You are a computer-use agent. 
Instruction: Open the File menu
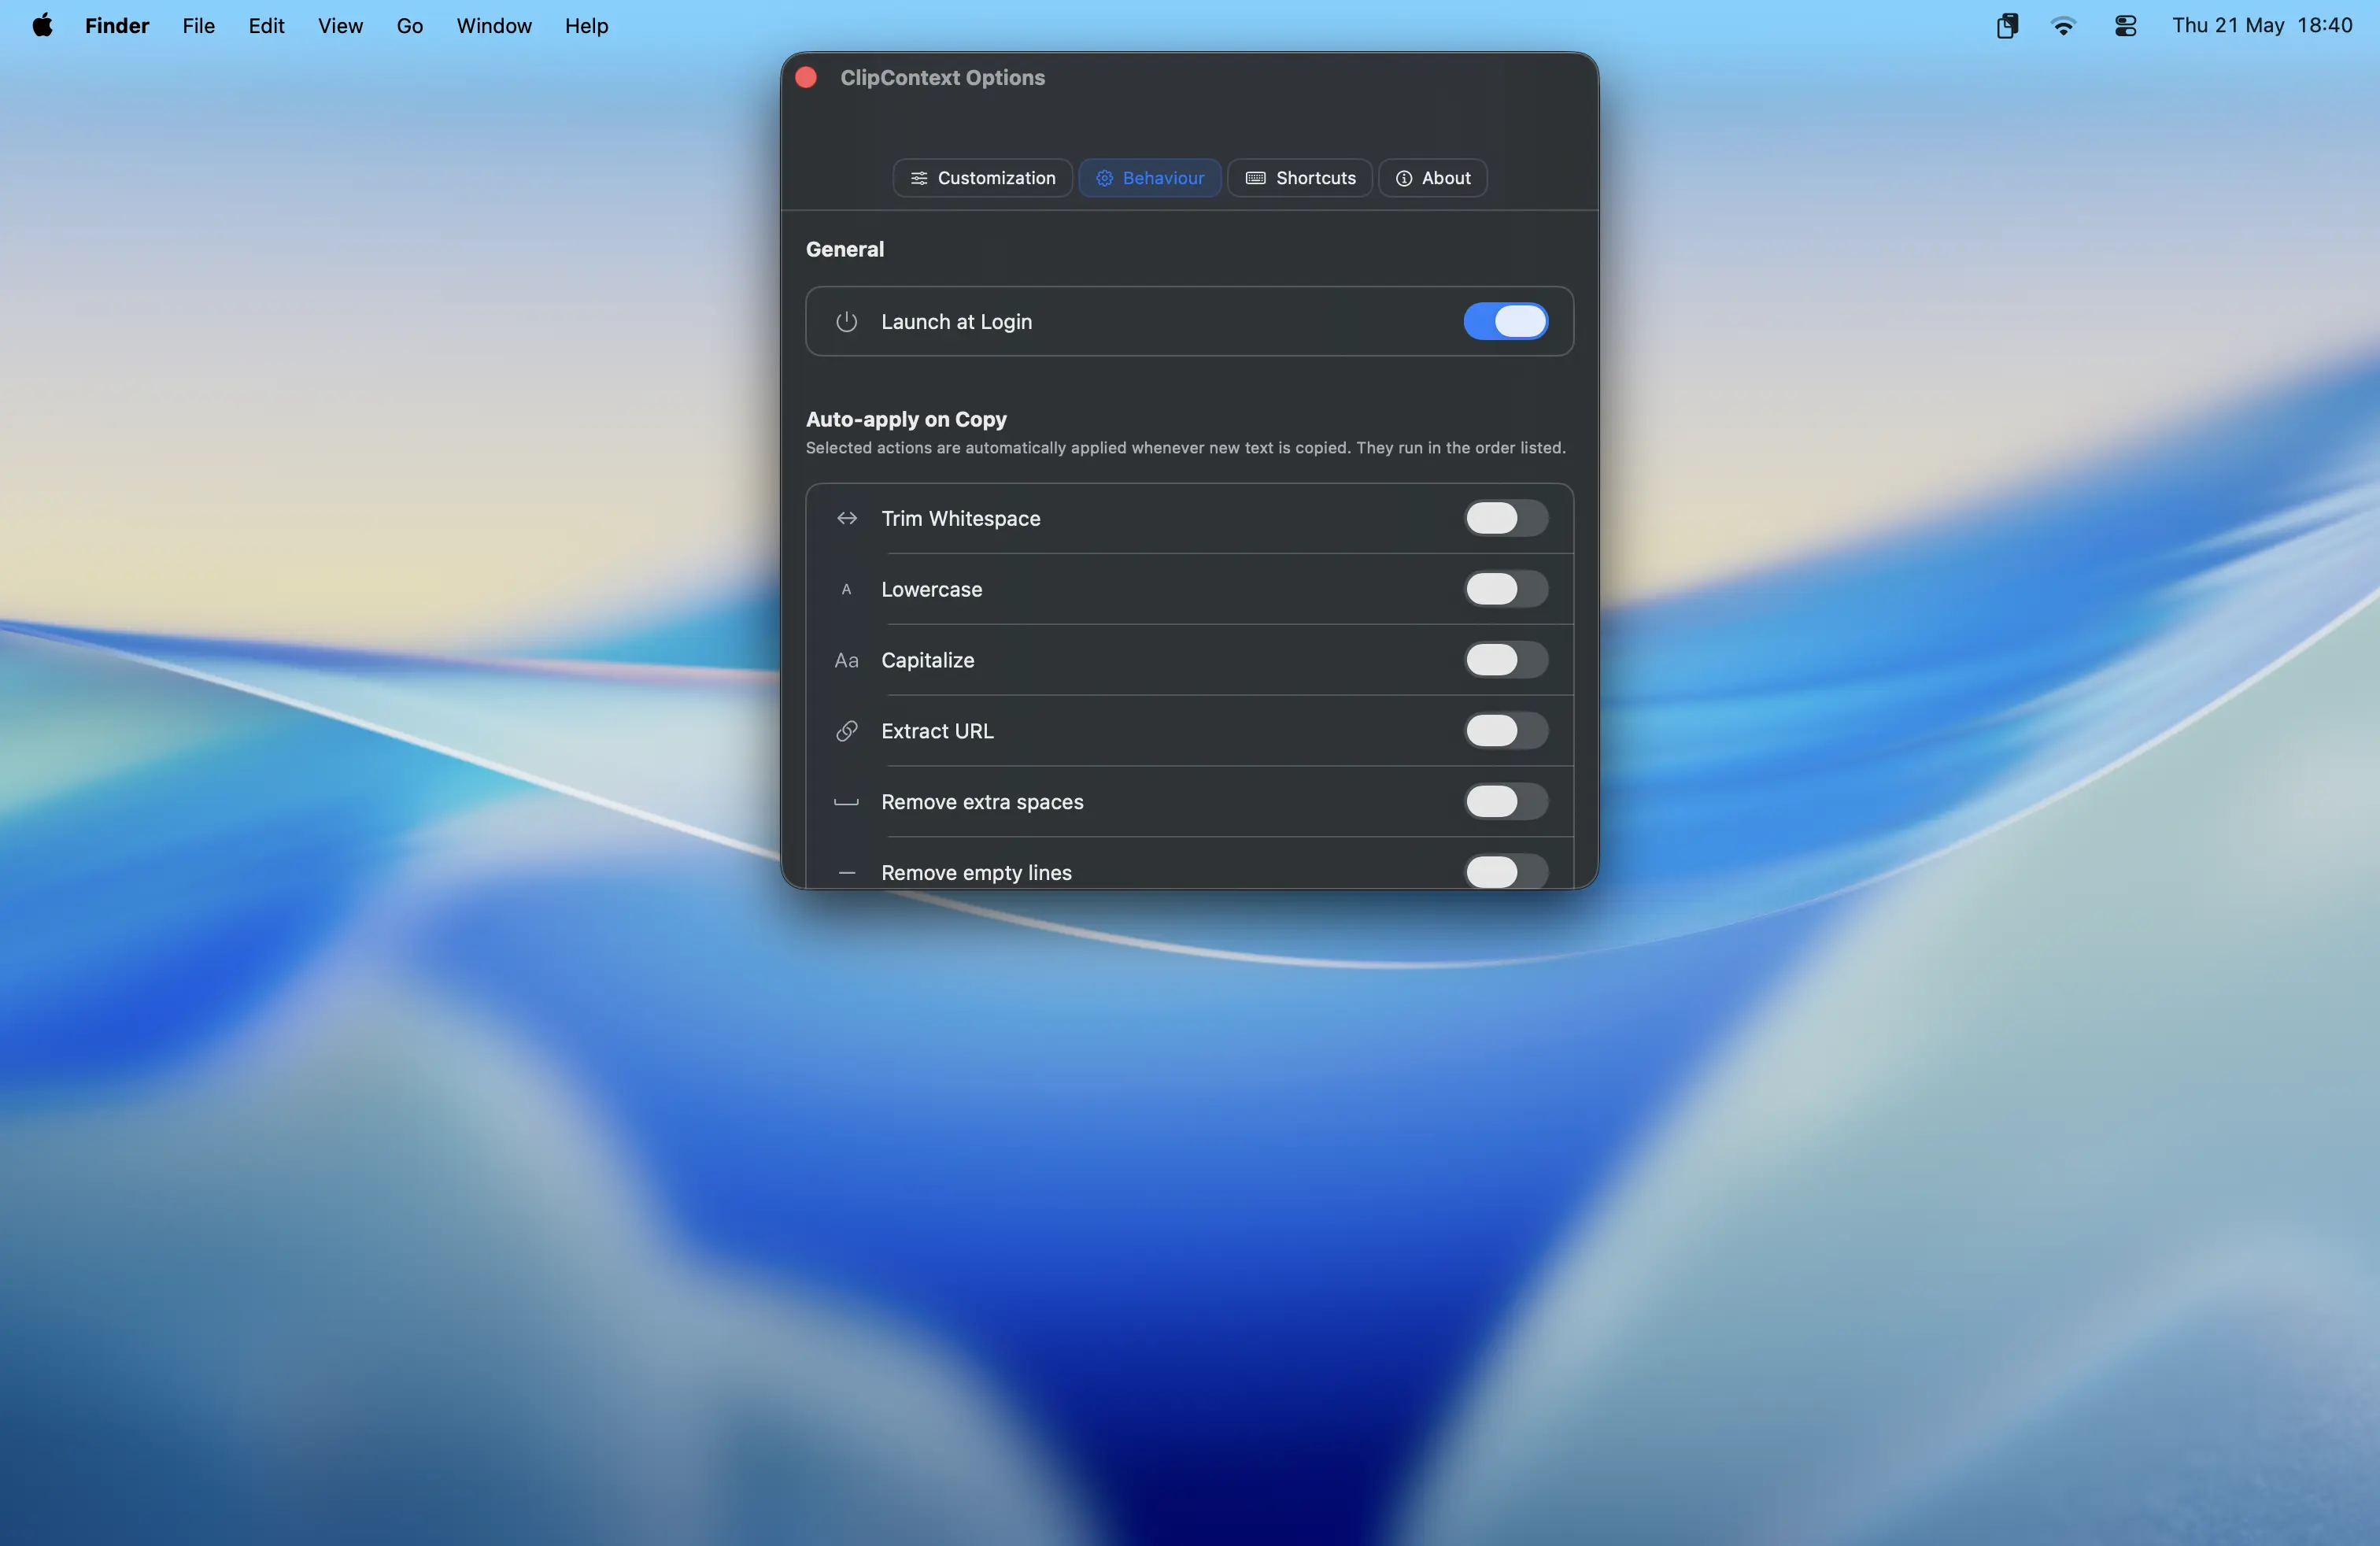198,26
